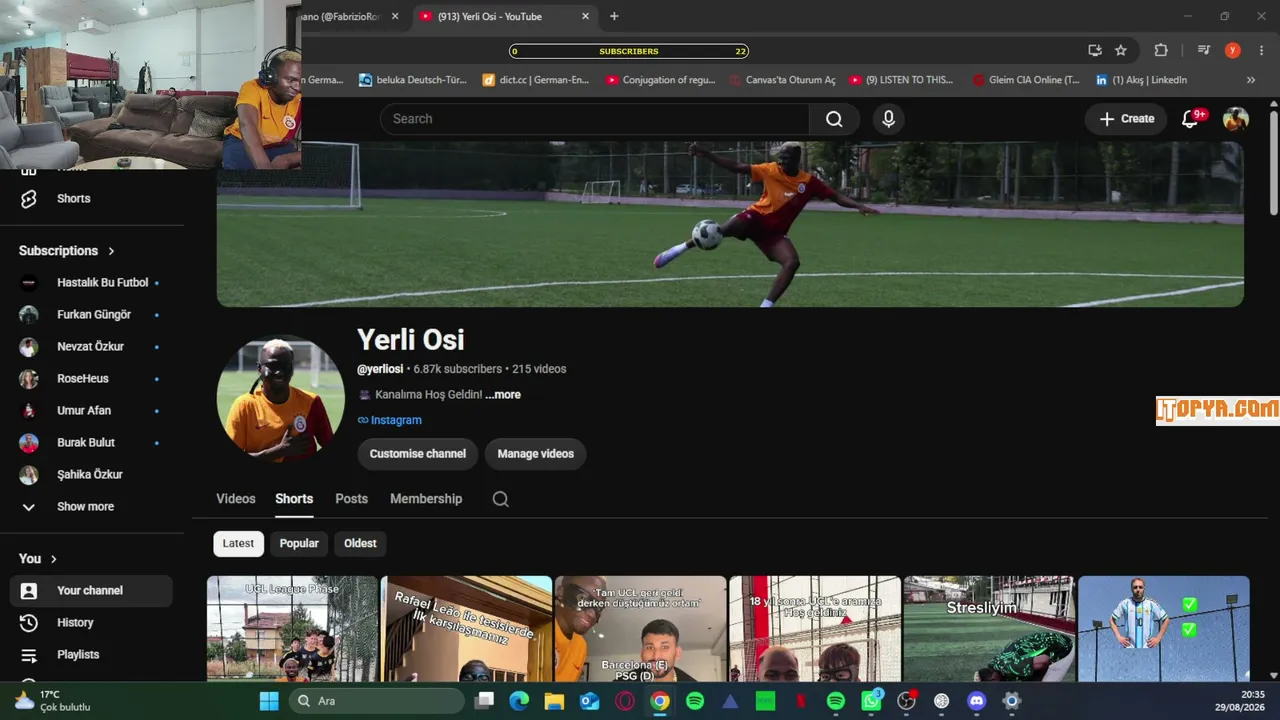Open the Şahika Özkur subscription
Screen dimensions: 1280x720
click(x=91, y=475)
